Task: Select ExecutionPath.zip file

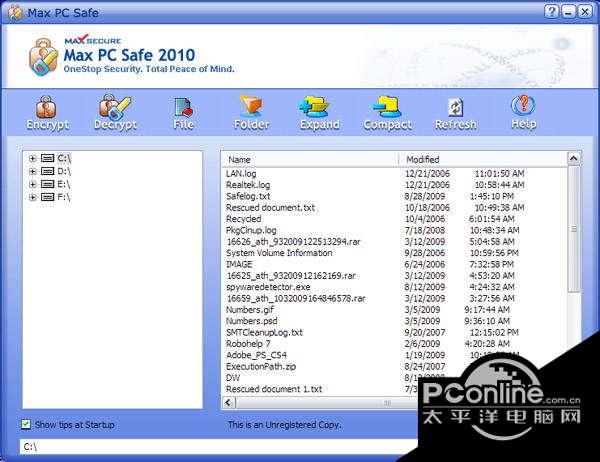Action: click(261, 366)
